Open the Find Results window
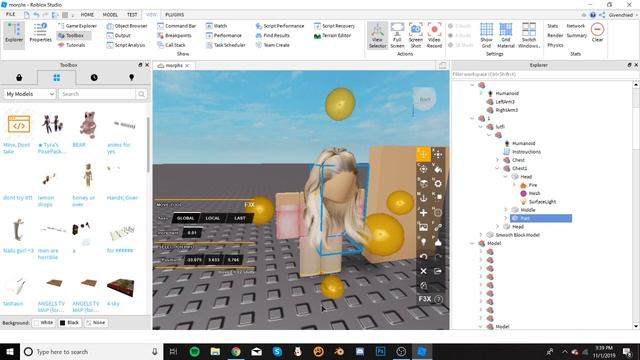 tap(273, 36)
